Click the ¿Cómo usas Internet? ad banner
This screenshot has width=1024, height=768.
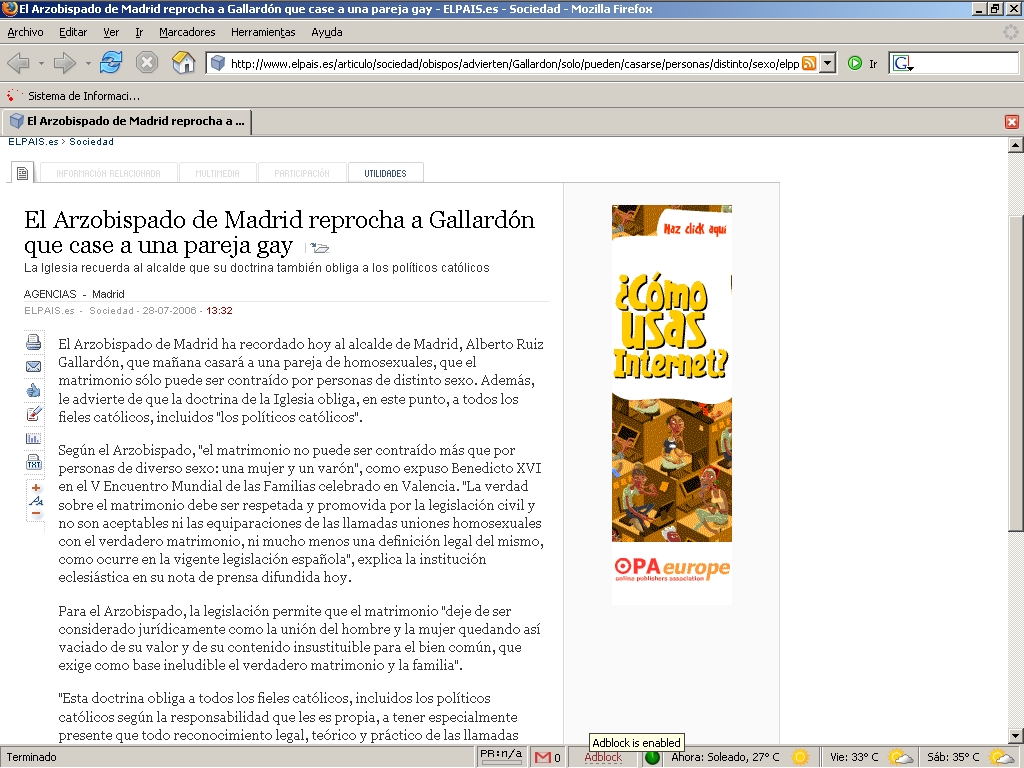pos(671,404)
